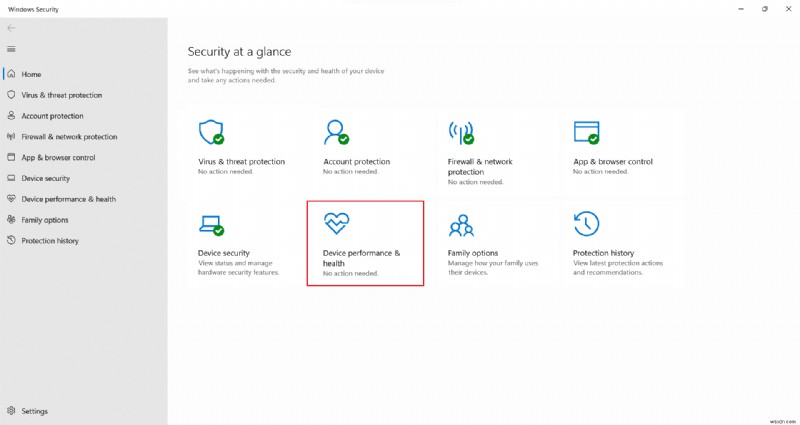Screen dimensions: 800x425
Task: Open Settings label in sidebar
Action: point(34,411)
